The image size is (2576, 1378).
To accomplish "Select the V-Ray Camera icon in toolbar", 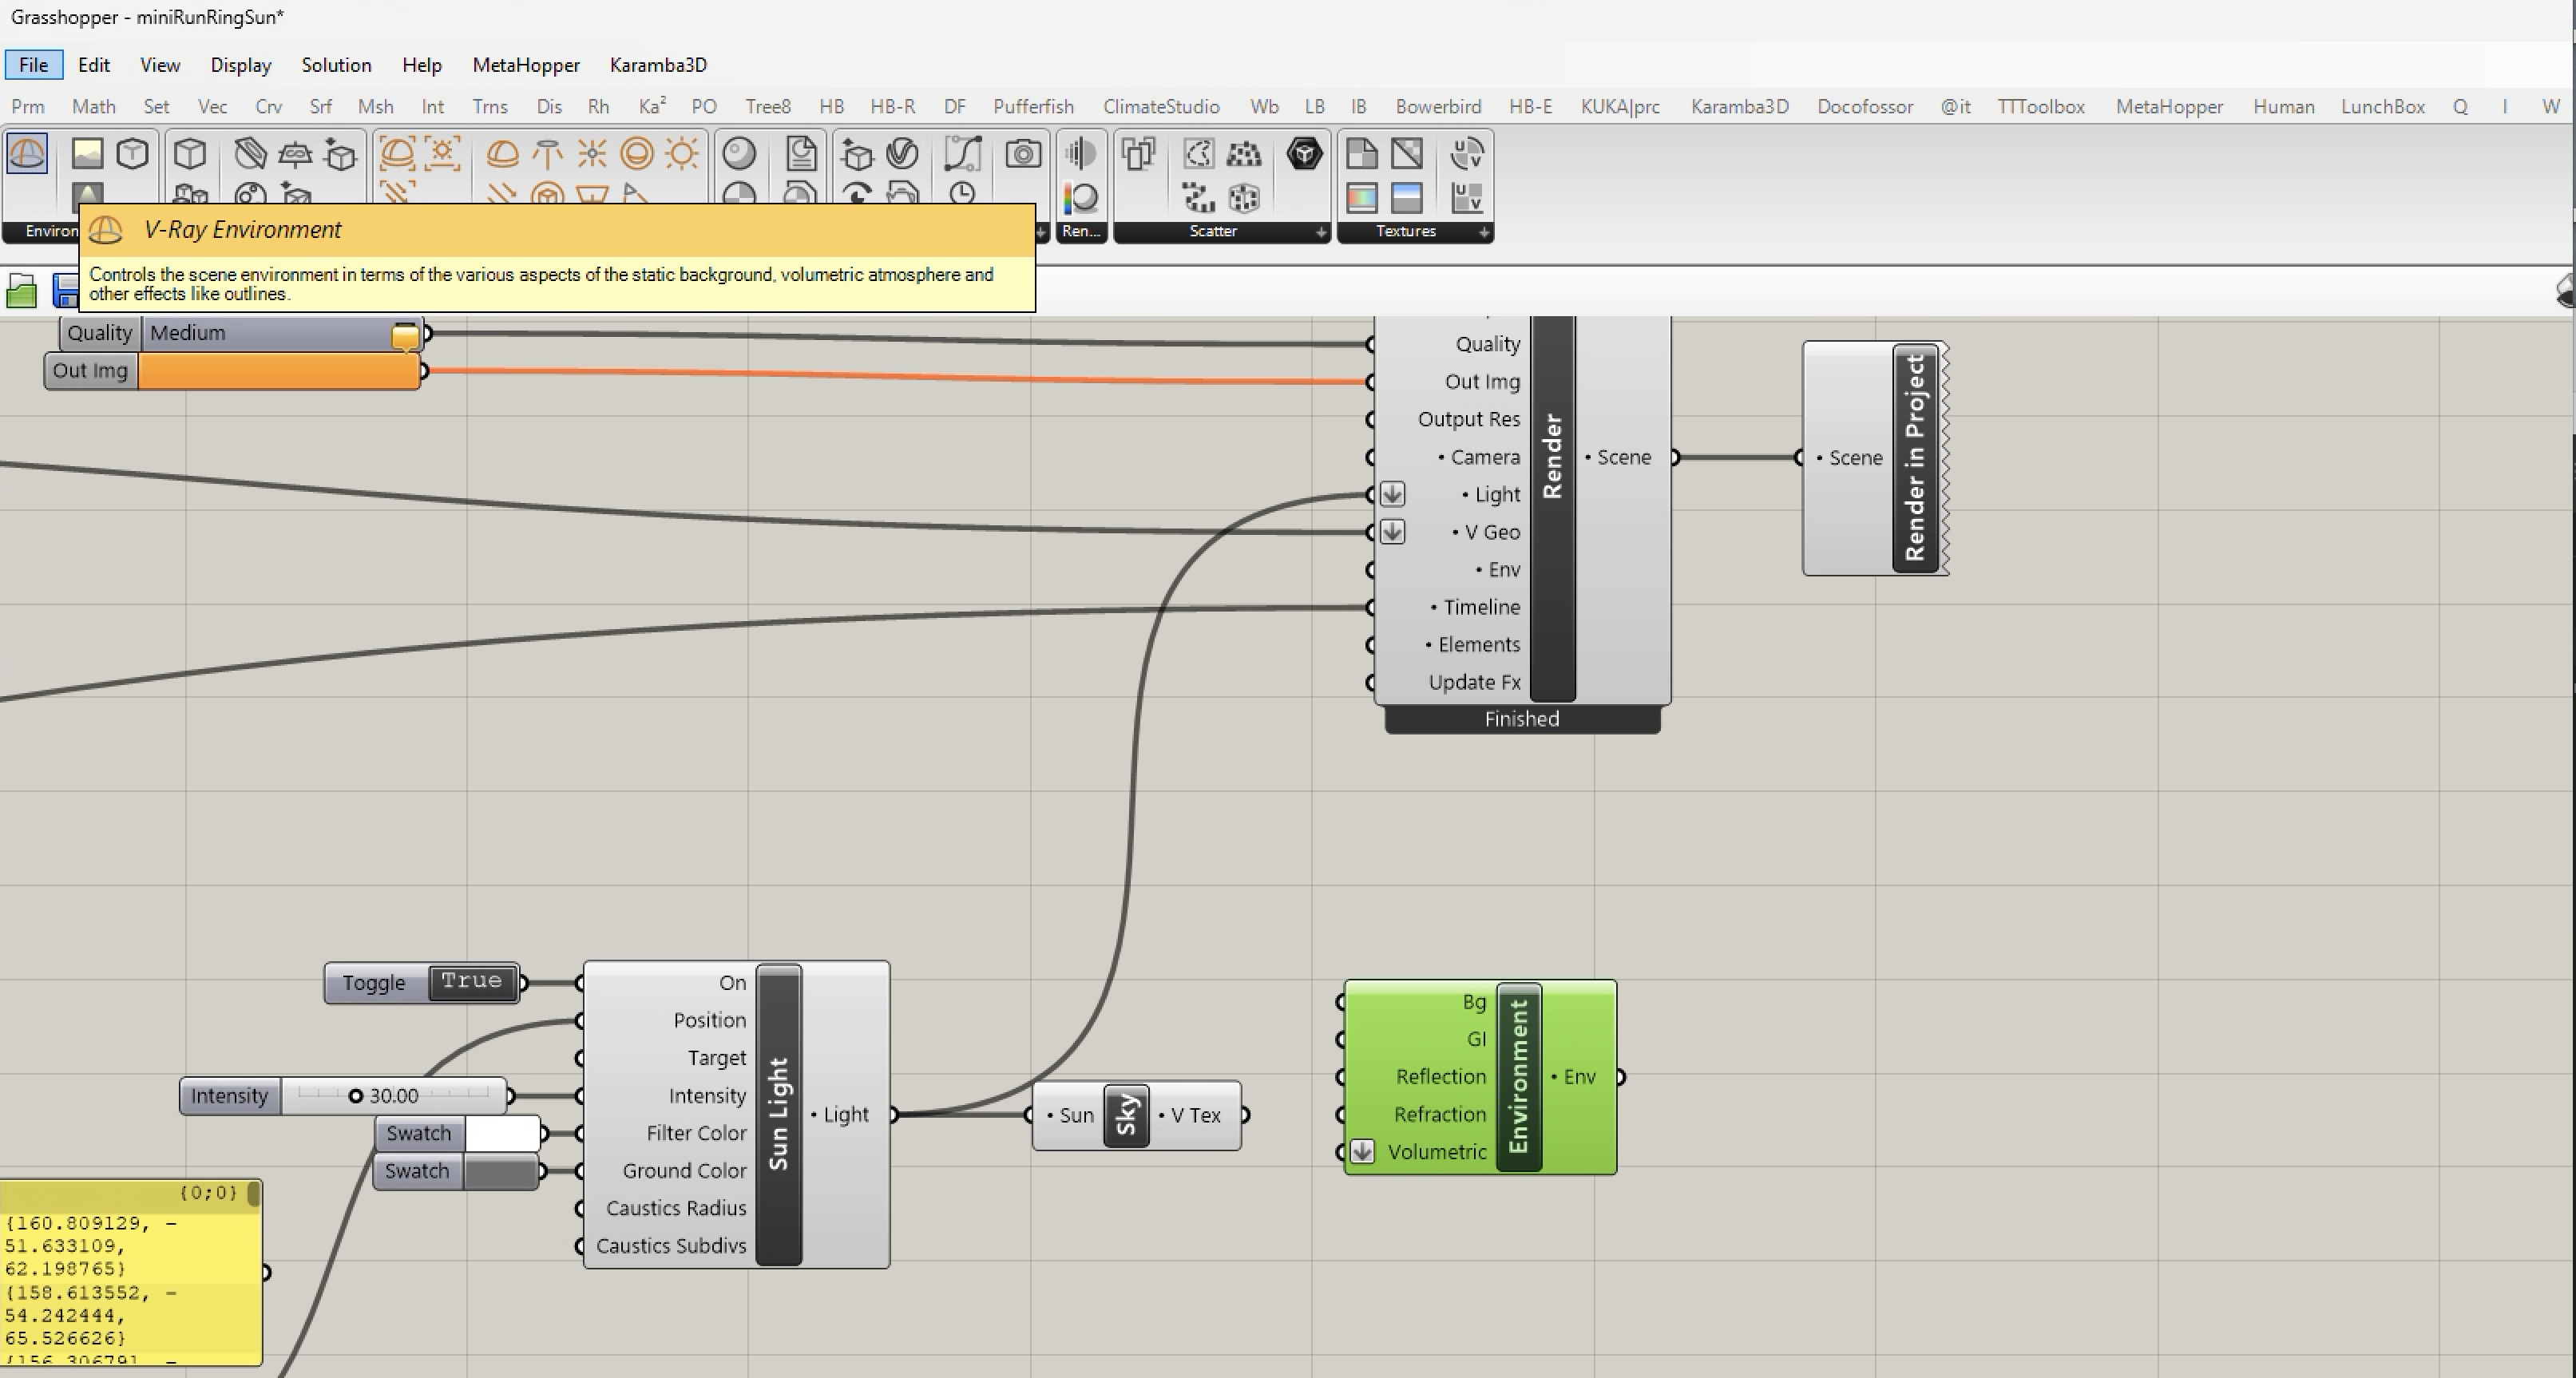I will 1022,154.
